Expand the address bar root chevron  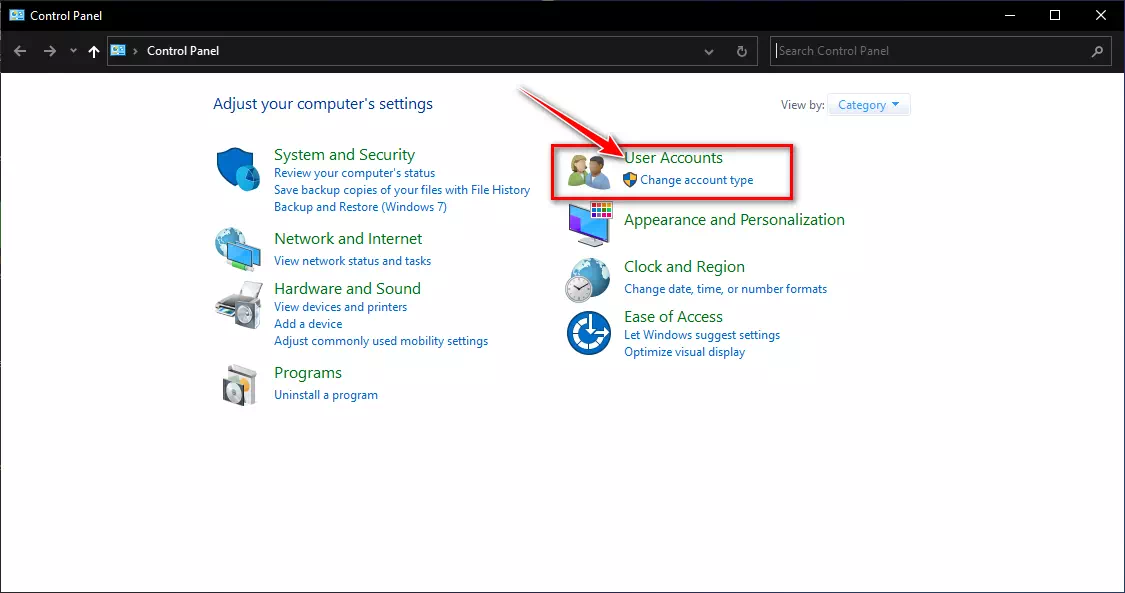point(135,51)
